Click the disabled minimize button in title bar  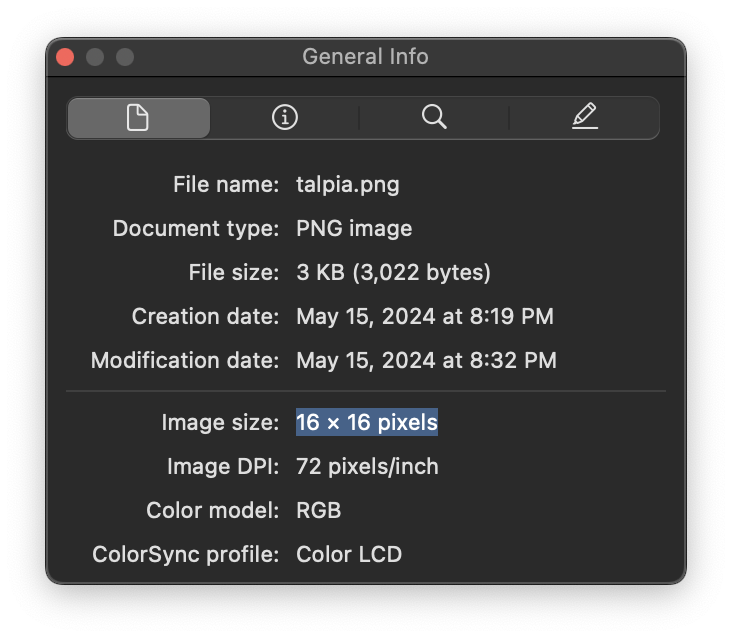tap(95, 57)
